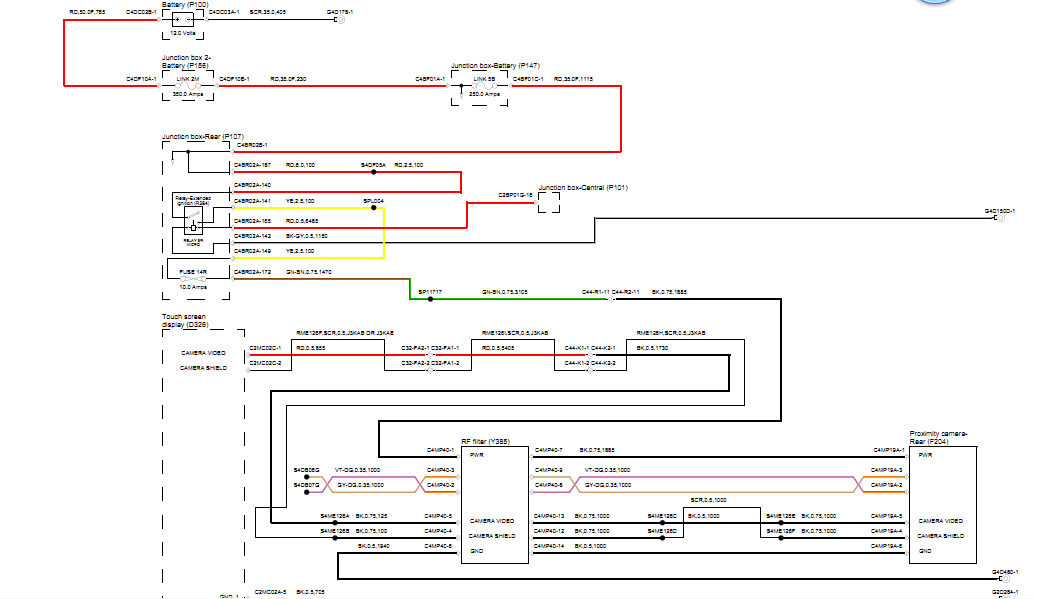The width and height of the screenshot is (1037, 599).
Task: Select the Junction box-Rear (P107) title
Action: [x=203, y=136]
